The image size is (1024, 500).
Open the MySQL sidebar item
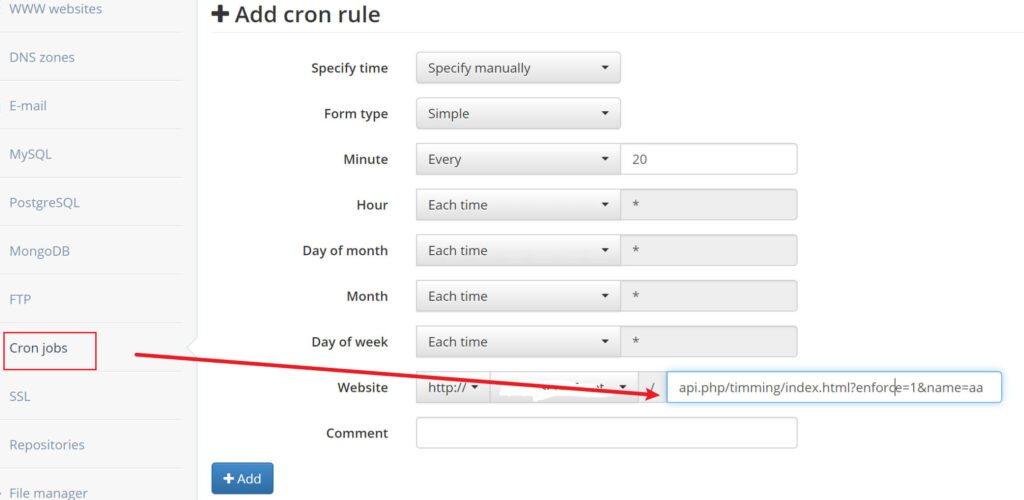pyautogui.click(x=30, y=154)
